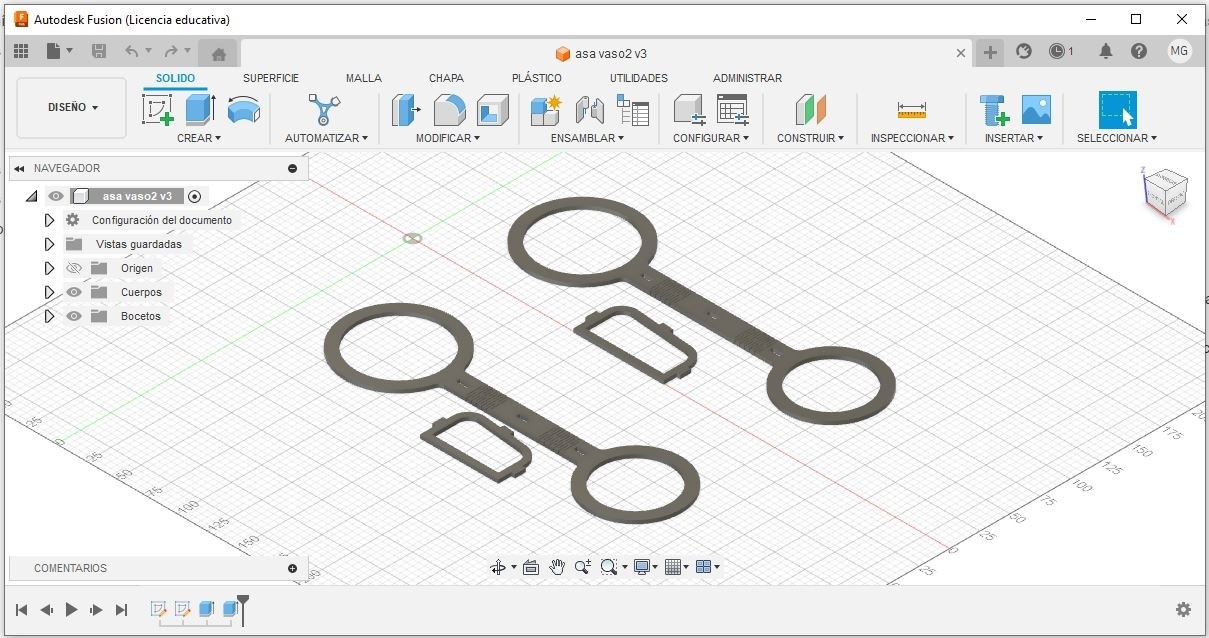The height and width of the screenshot is (638, 1209).
Task: Click the Fillet icon in Modificar
Action: point(450,109)
